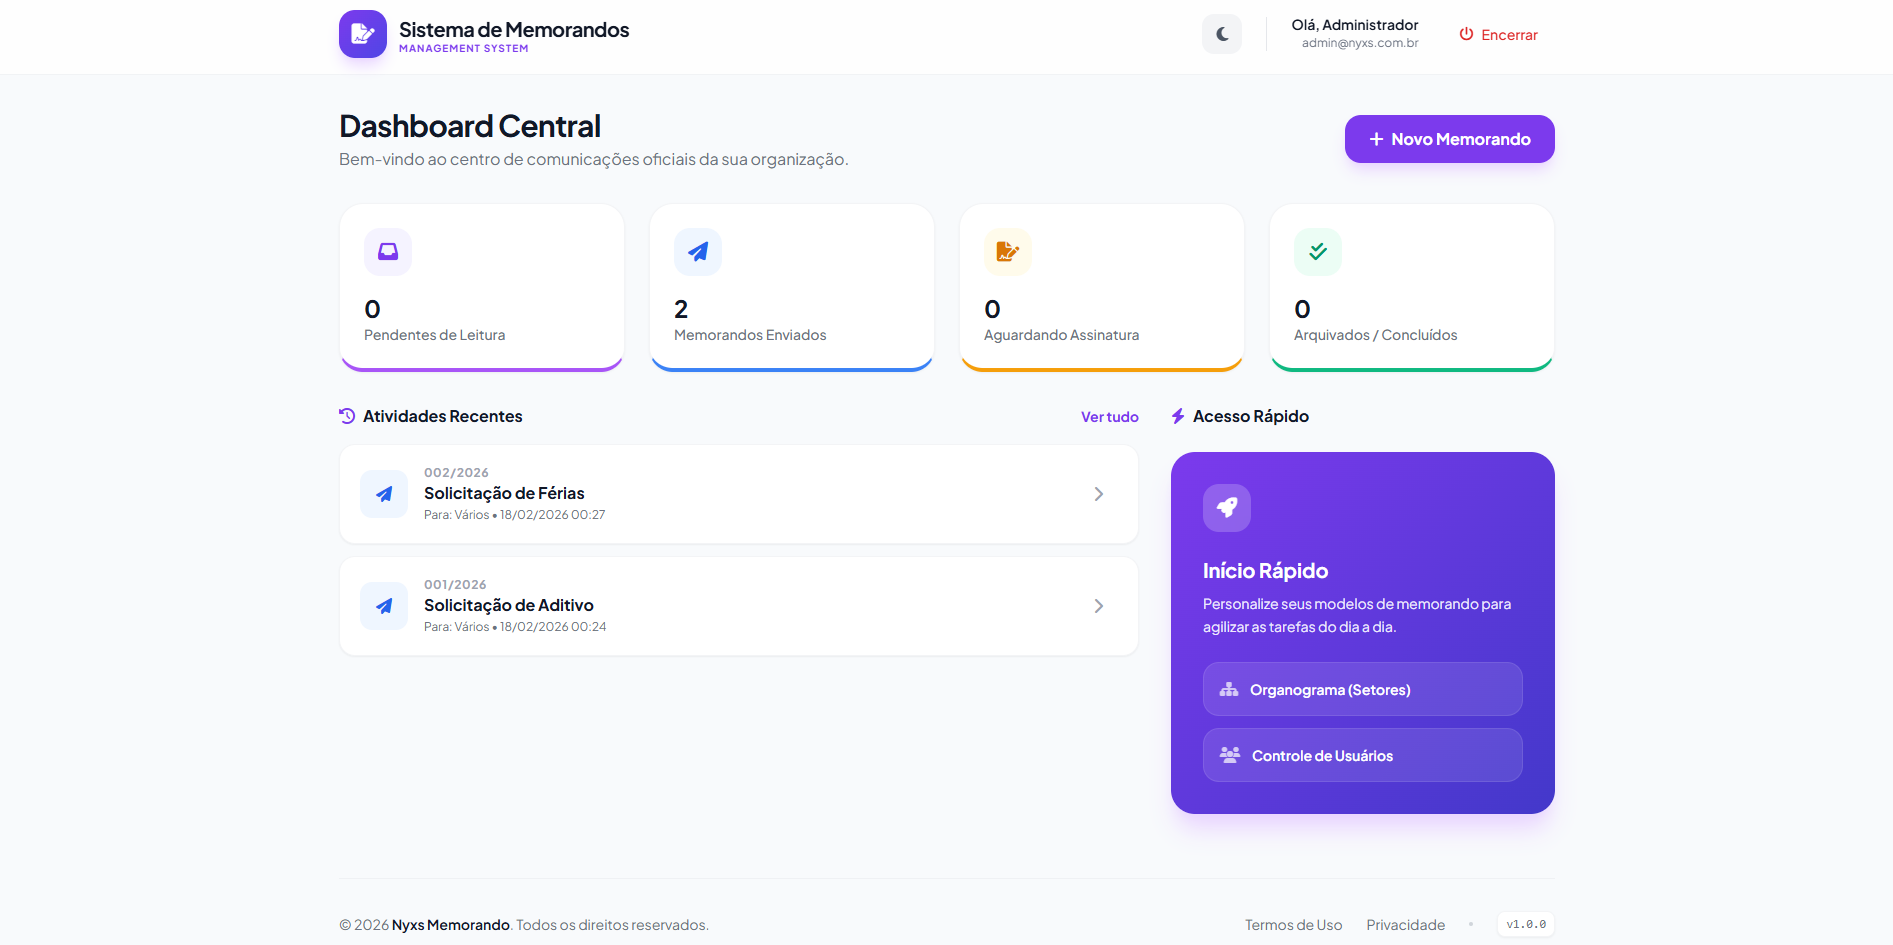The width and height of the screenshot is (1893, 945).
Task: Create a new memo with Novo Memorando
Action: click(1449, 139)
